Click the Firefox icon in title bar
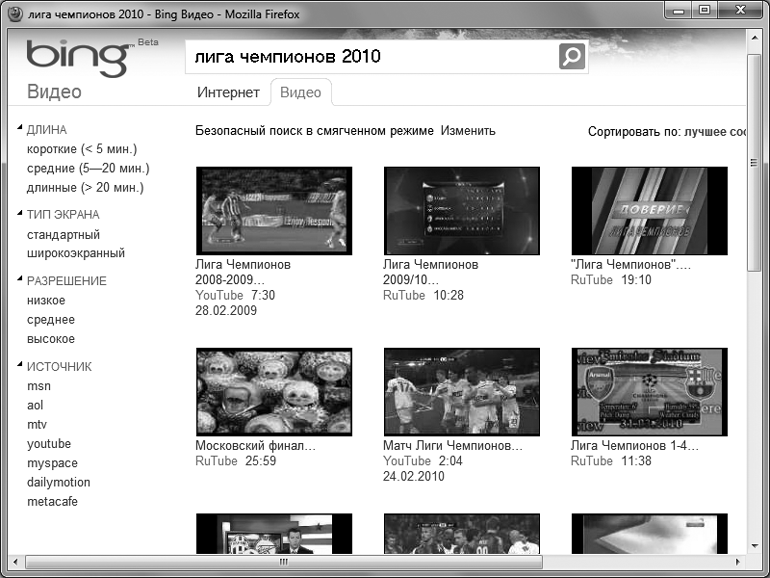This screenshot has height=578, width=770. 13,13
